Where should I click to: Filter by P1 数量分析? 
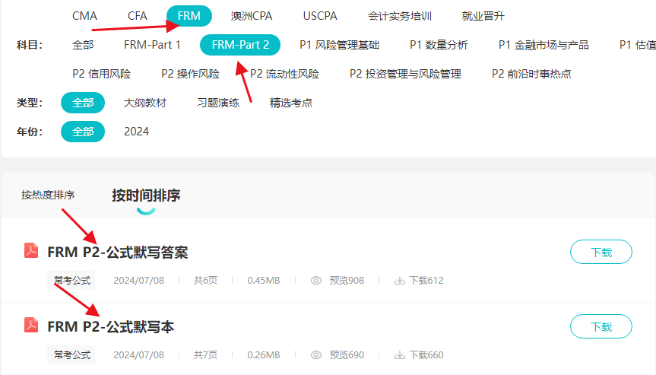439,45
